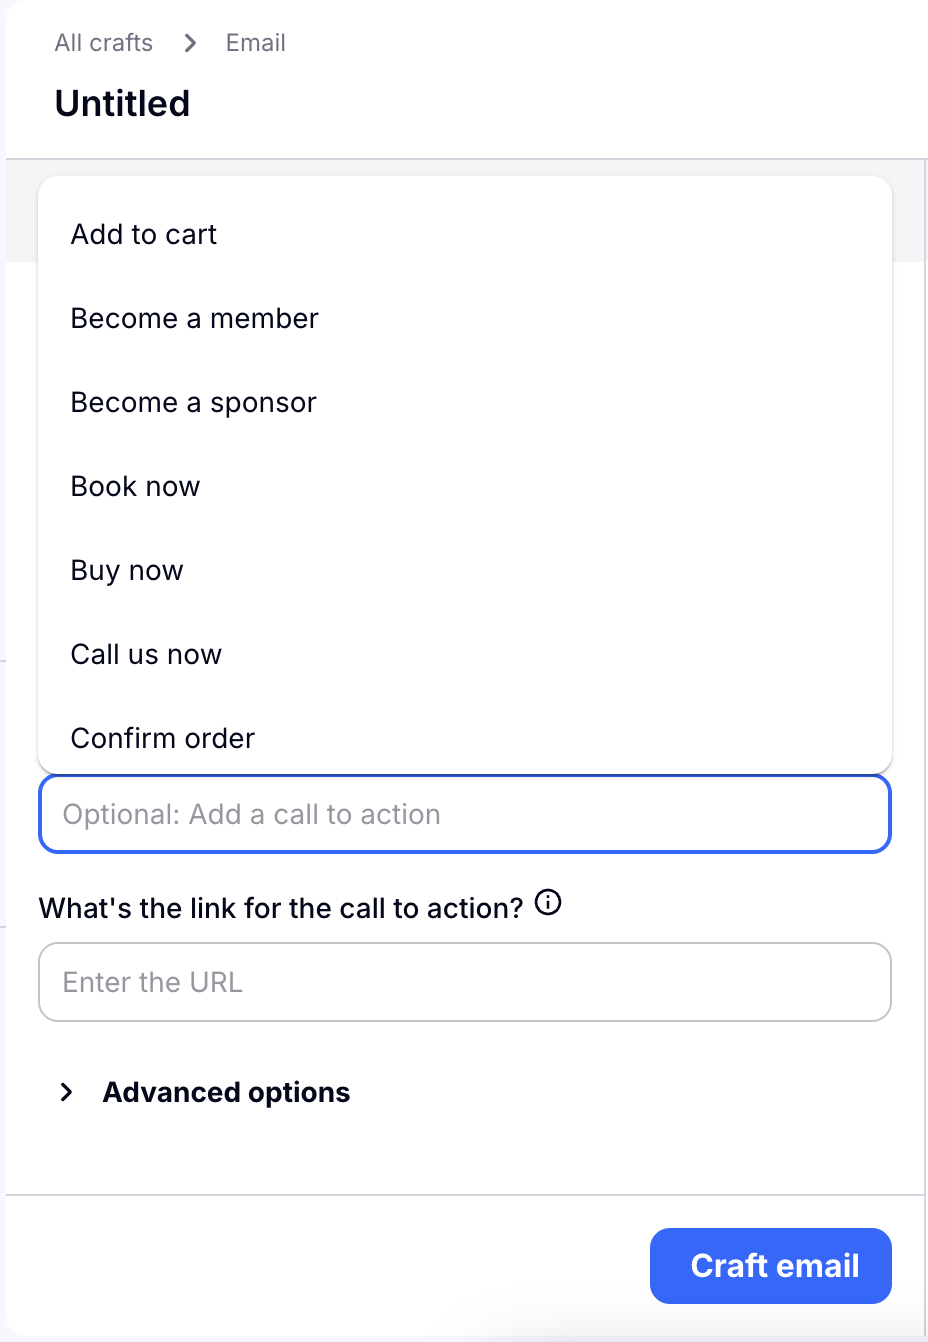Image resolution: width=928 pixels, height=1342 pixels.
Task: Choose Become a member from list
Action: (194, 318)
